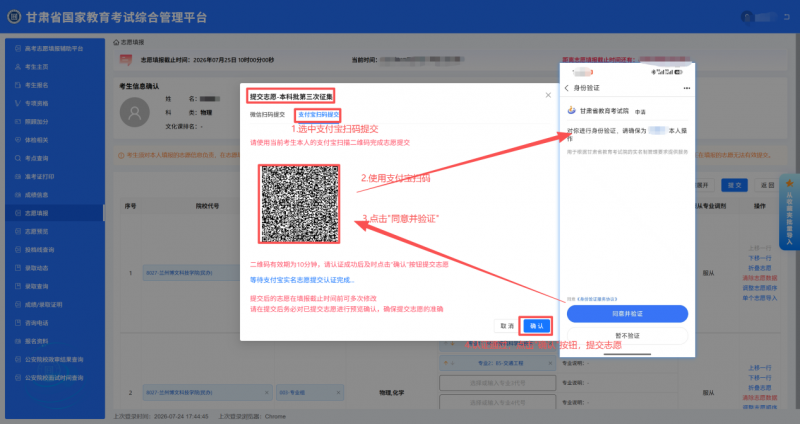The width and height of the screenshot is (800, 424).
Task: Click 下移一行 for 志愿 row 2
Action: 759,378
